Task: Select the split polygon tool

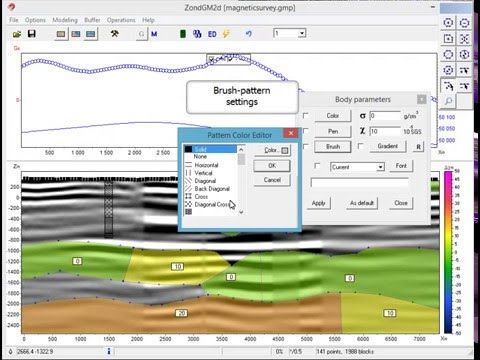Action: (464, 54)
